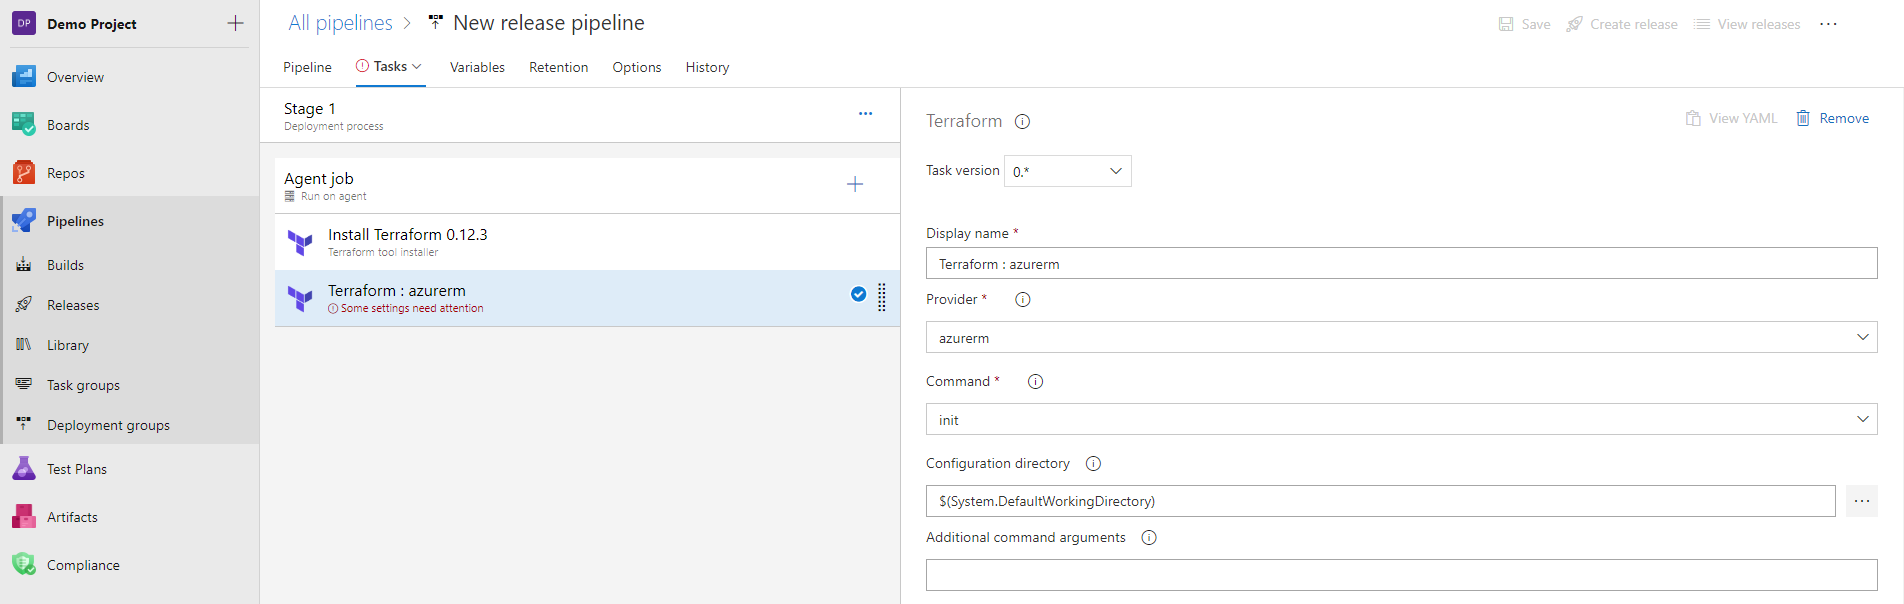This screenshot has height=604, width=1904.
Task: Click the Demo Project DP avatar icon
Action: [24, 23]
